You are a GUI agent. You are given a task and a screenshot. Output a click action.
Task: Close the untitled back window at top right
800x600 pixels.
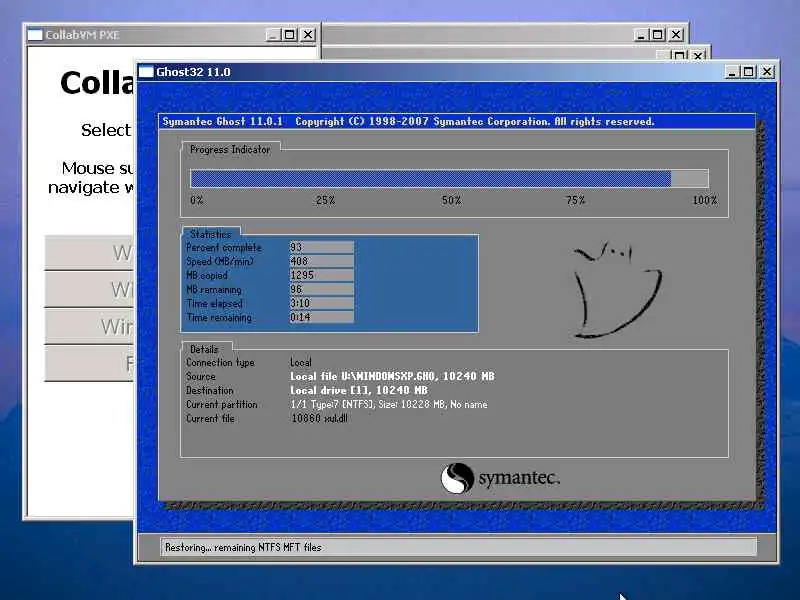point(676,35)
